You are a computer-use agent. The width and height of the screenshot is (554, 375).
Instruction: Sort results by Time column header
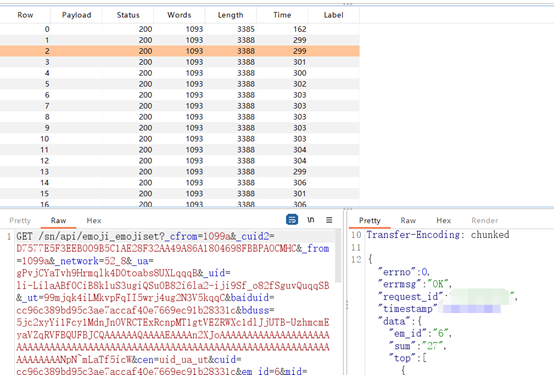tap(282, 15)
